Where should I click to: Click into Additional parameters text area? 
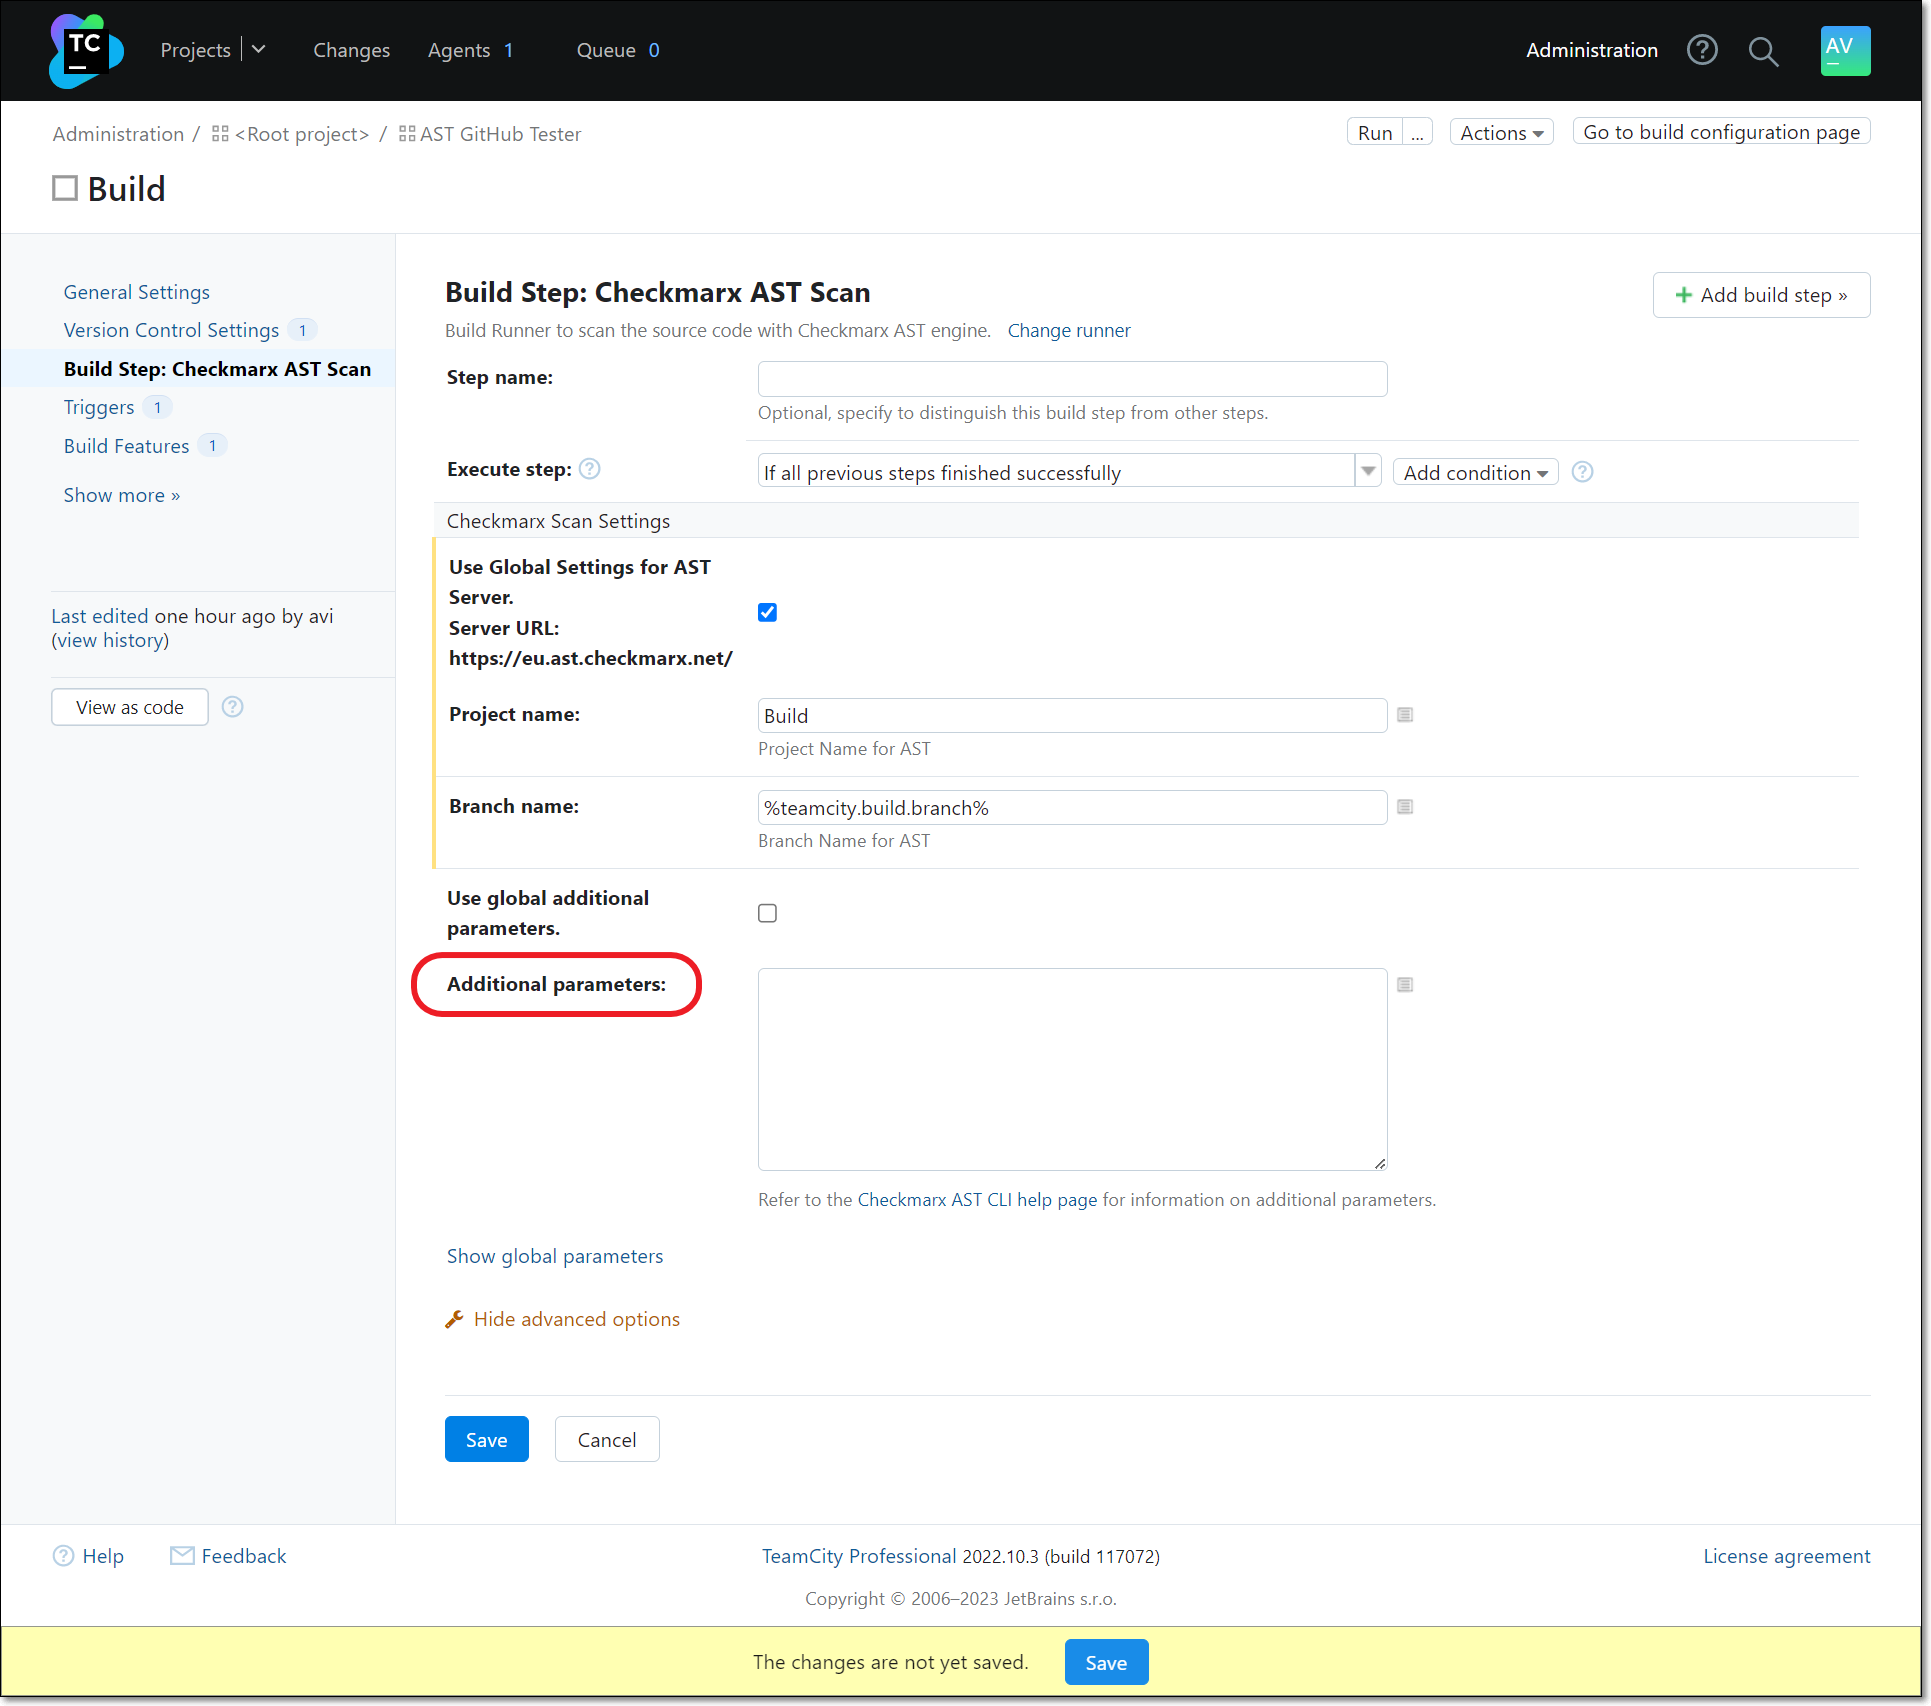coord(1072,1069)
